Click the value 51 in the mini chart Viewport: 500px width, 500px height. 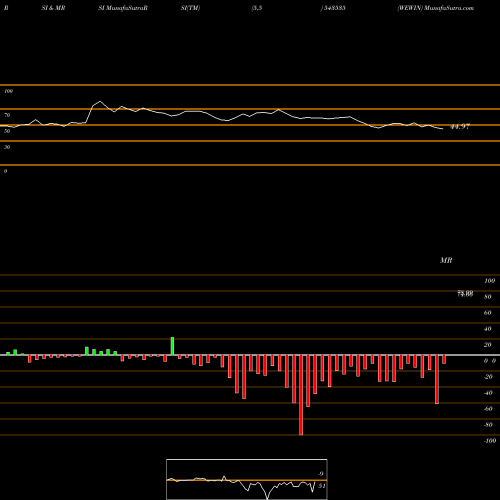(x=322, y=486)
